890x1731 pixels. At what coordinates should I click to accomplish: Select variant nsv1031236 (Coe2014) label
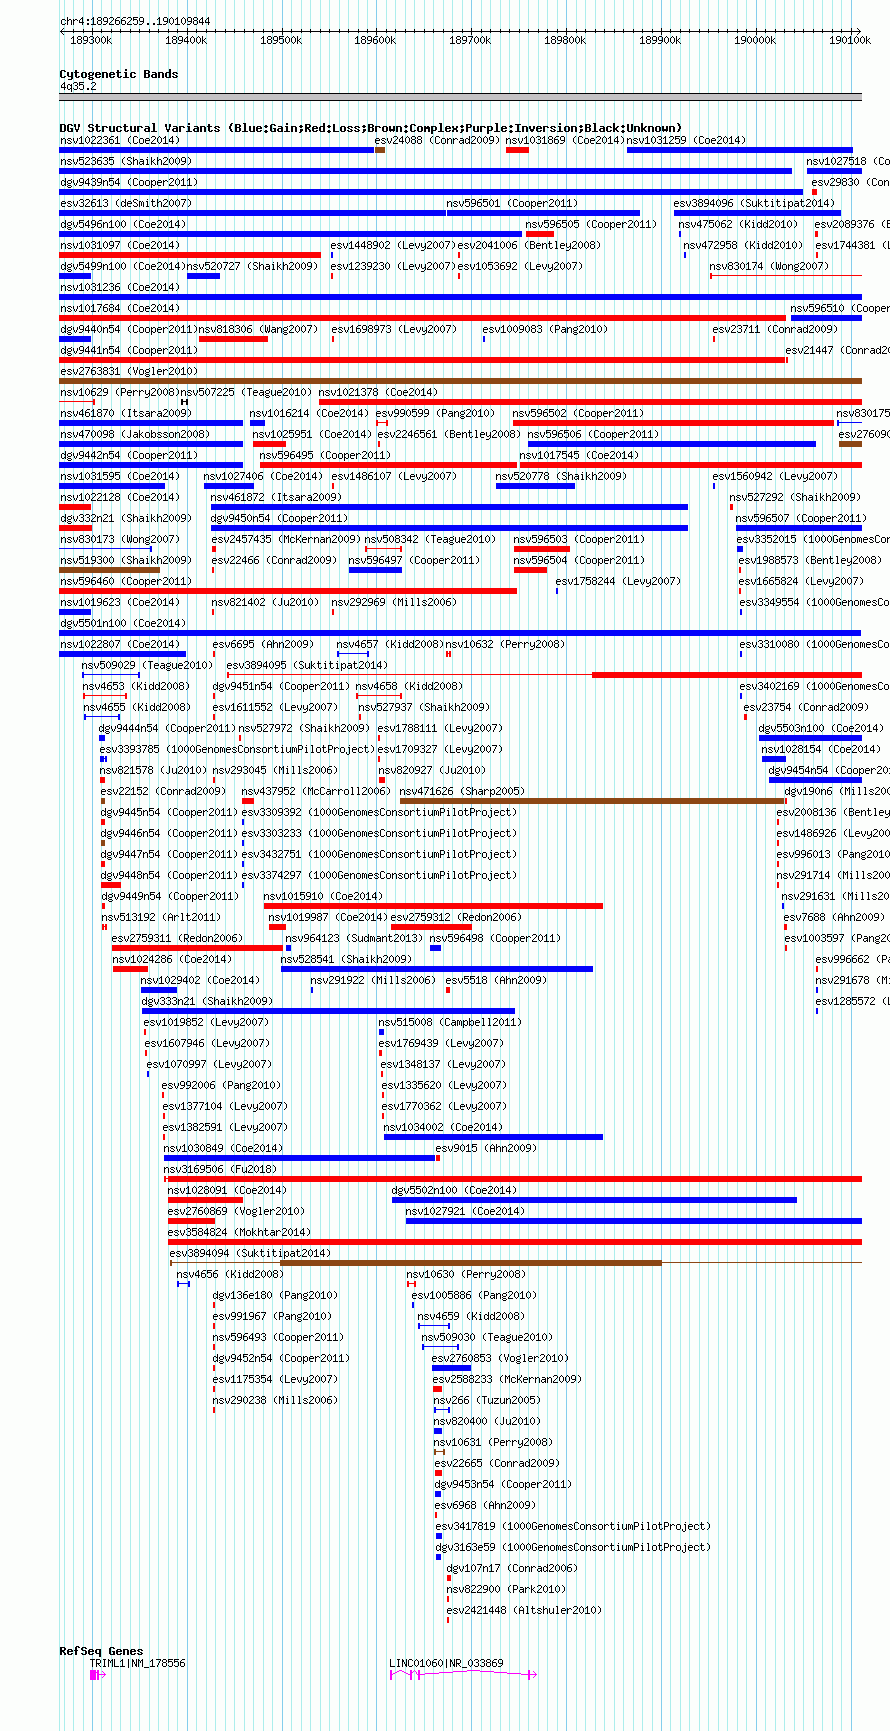pos(120,287)
